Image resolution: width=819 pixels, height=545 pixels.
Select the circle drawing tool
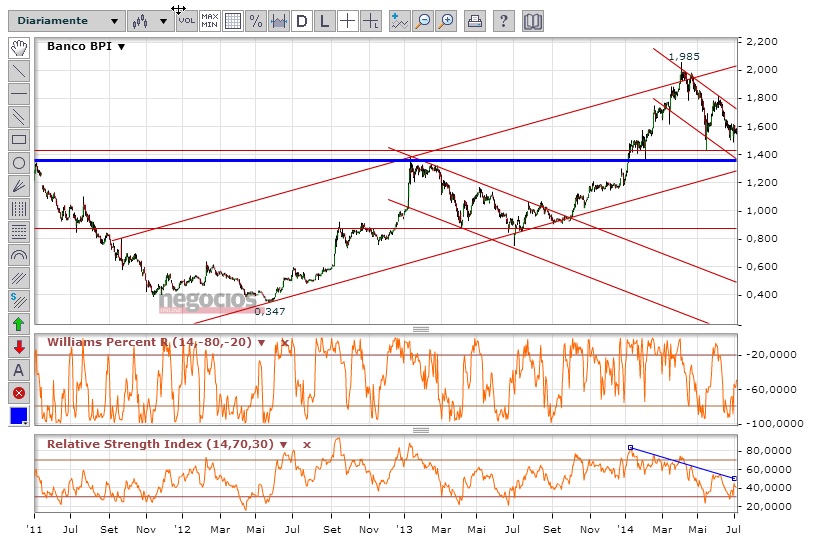tap(19, 163)
